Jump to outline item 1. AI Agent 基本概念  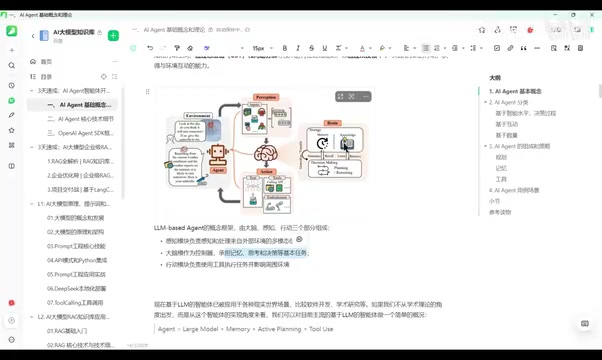(x=515, y=91)
